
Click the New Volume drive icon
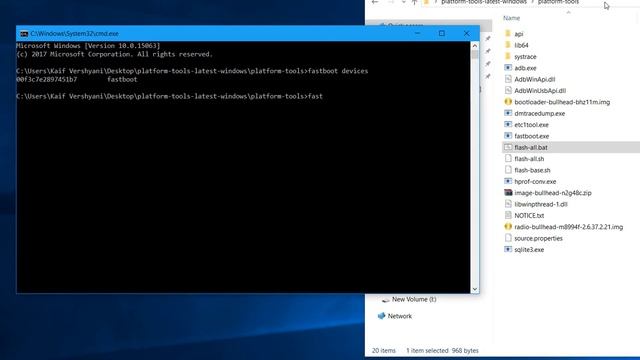pyautogui.click(x=385, y=300)
